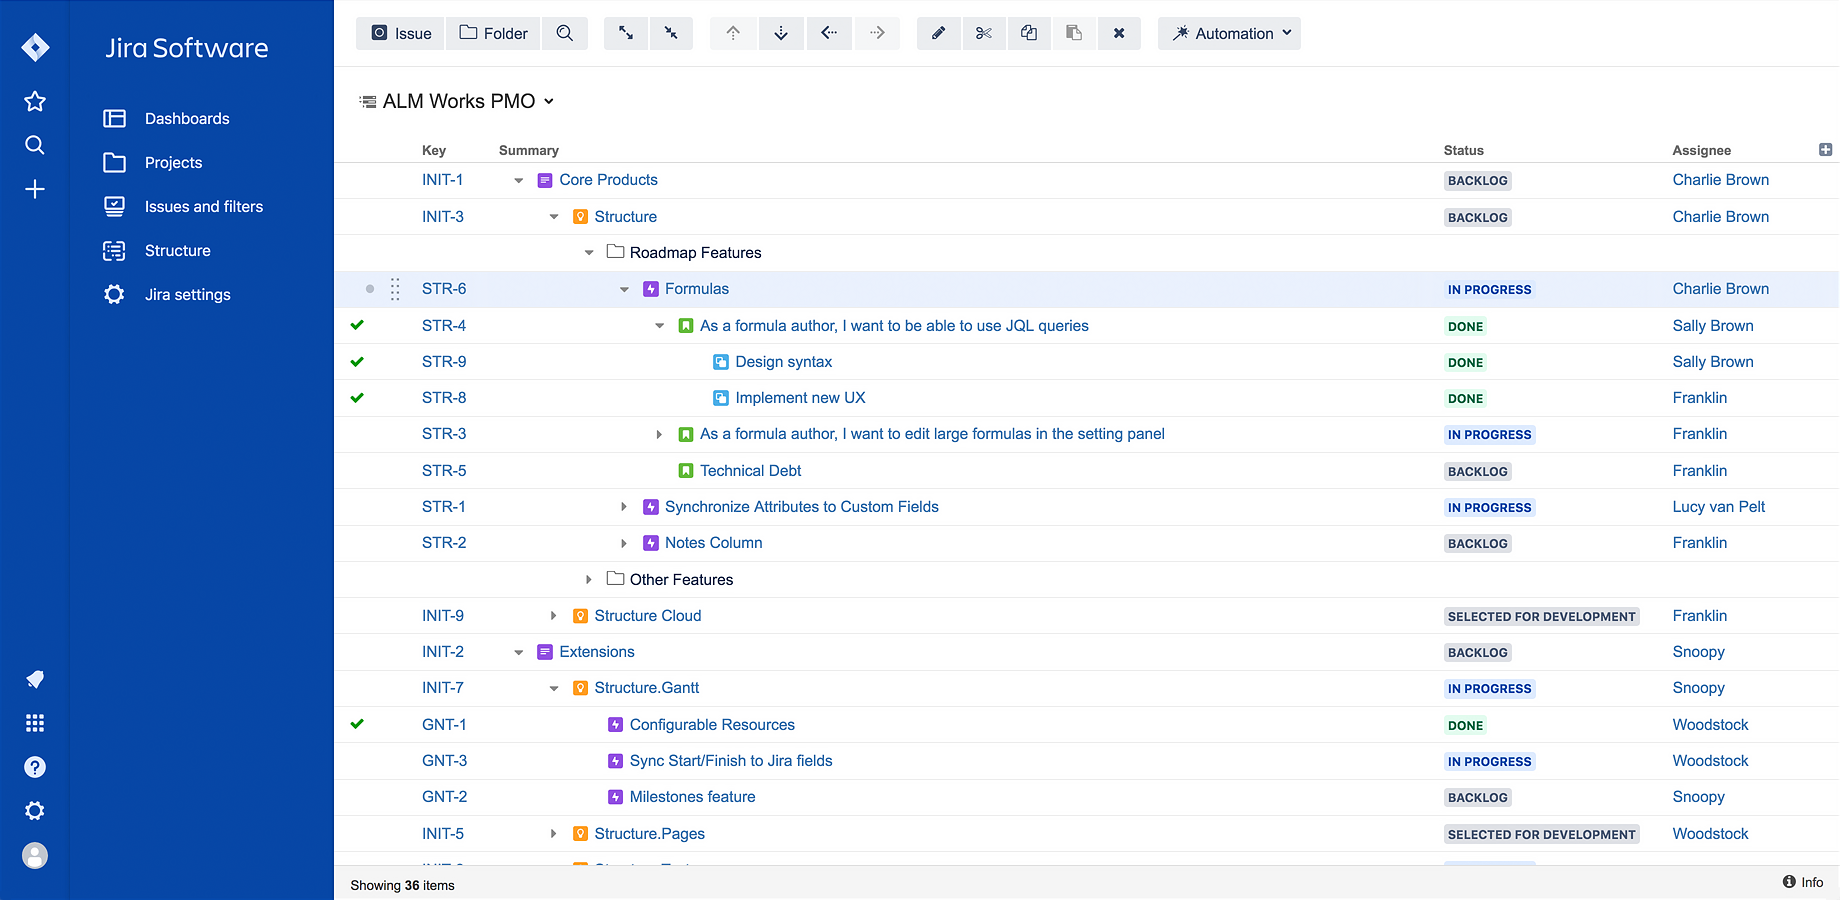The image size is (1840, 900).
Task: Open the STR-6 issue link
Action: [443, 288]
